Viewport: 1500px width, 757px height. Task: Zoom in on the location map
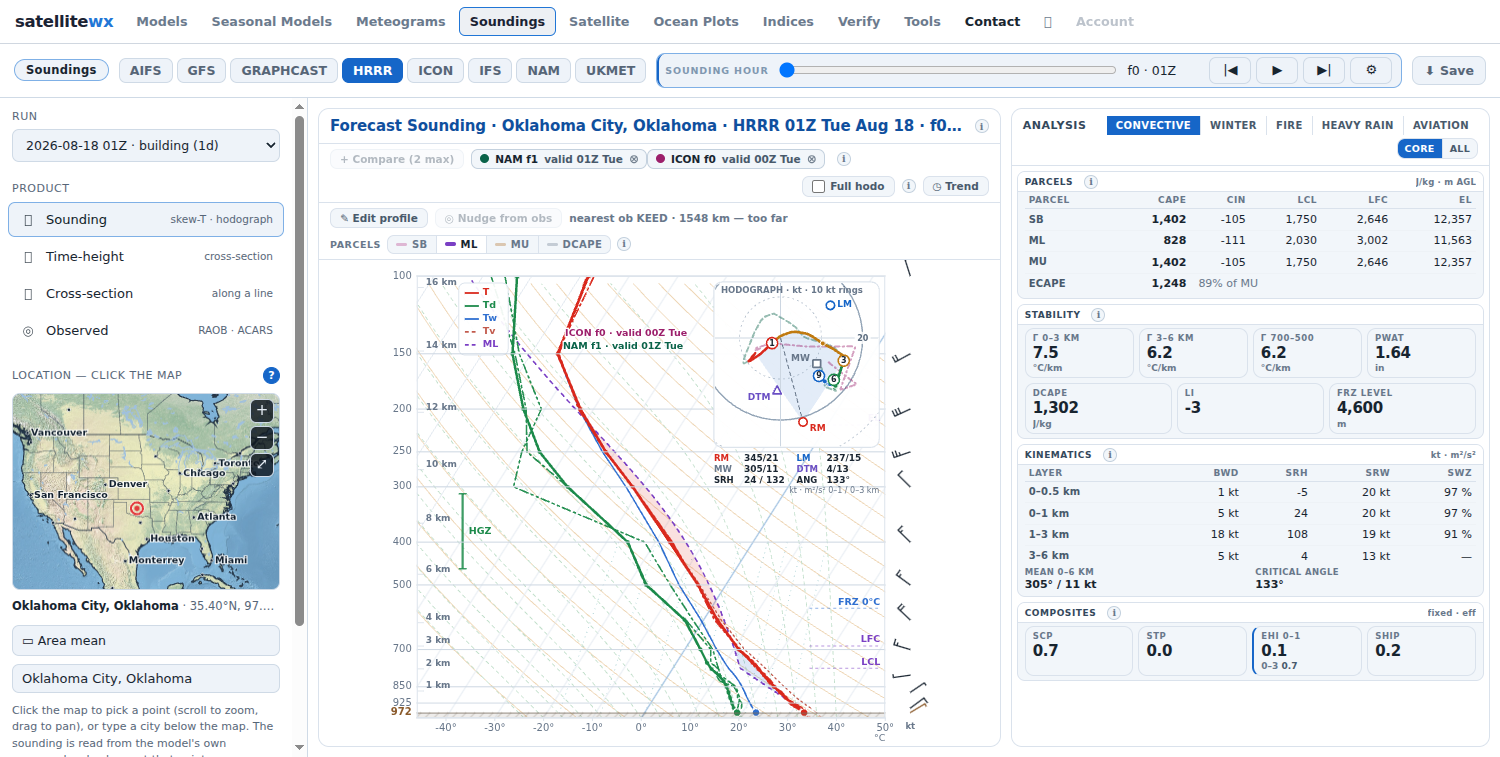click(x=262, y=410)
